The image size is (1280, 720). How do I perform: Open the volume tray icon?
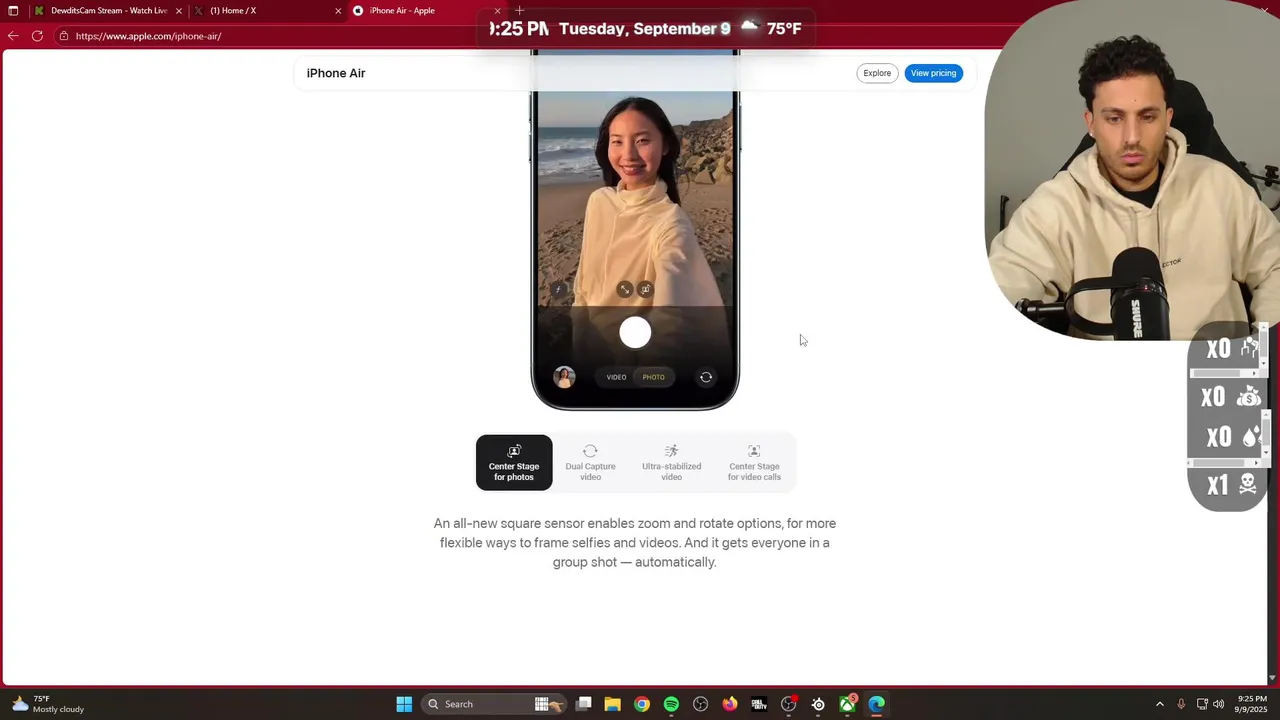pyautogui.click(x=1219, y=704)
